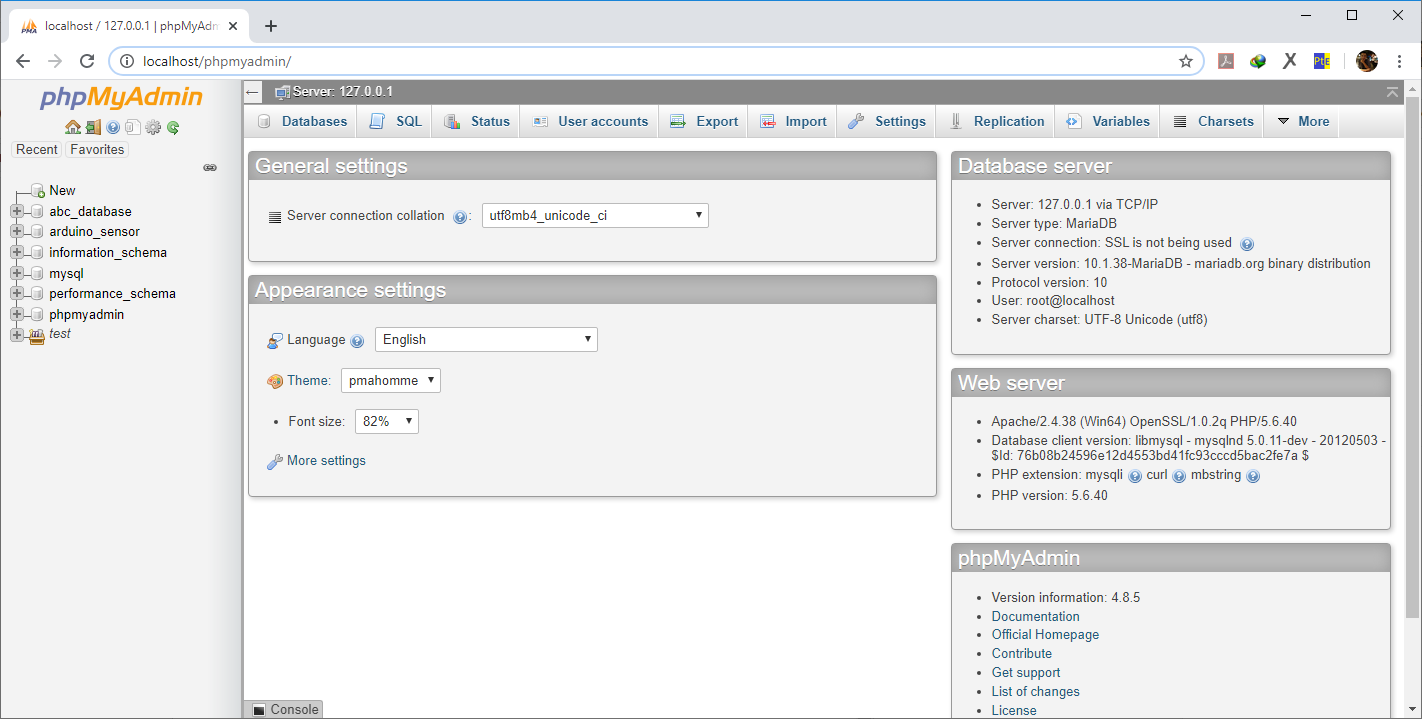The height and width of the screenshot is (719, 1422).
Task: Change the Font size dropdown to another value
Action: point(386,421)
